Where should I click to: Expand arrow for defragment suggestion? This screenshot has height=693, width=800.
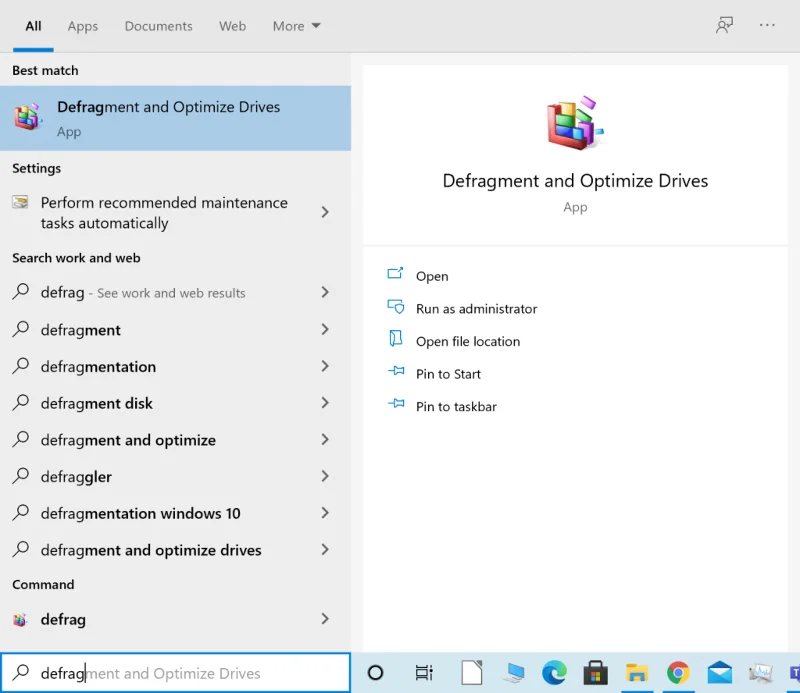325,329
